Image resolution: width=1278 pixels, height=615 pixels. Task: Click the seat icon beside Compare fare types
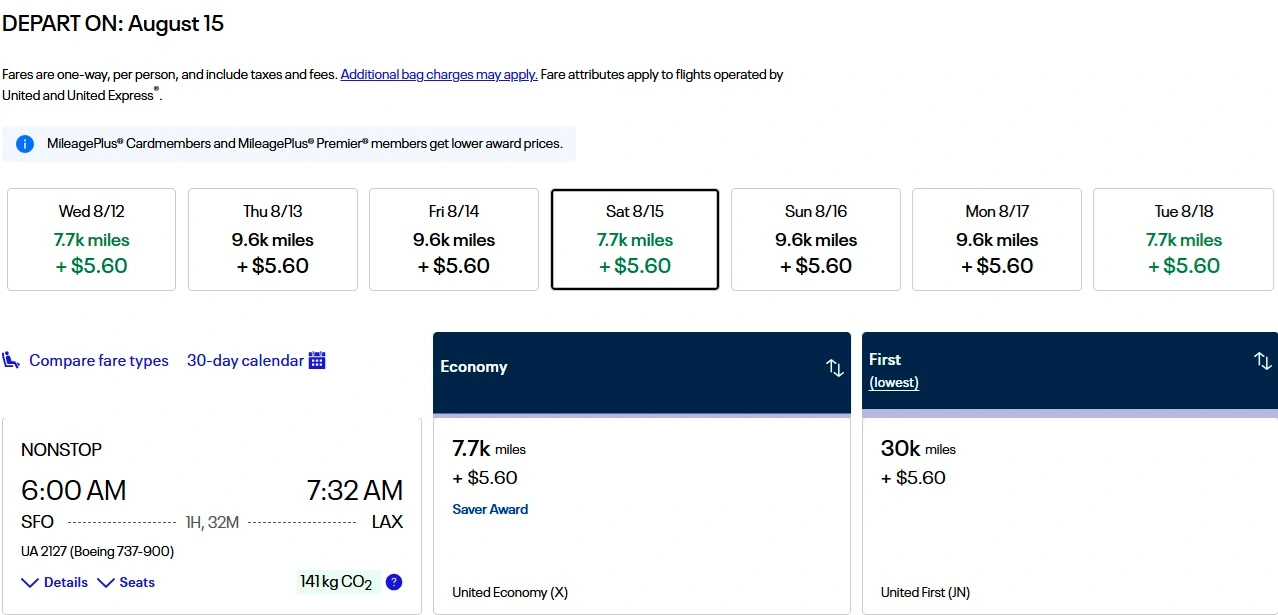click(x=12, y=360)
